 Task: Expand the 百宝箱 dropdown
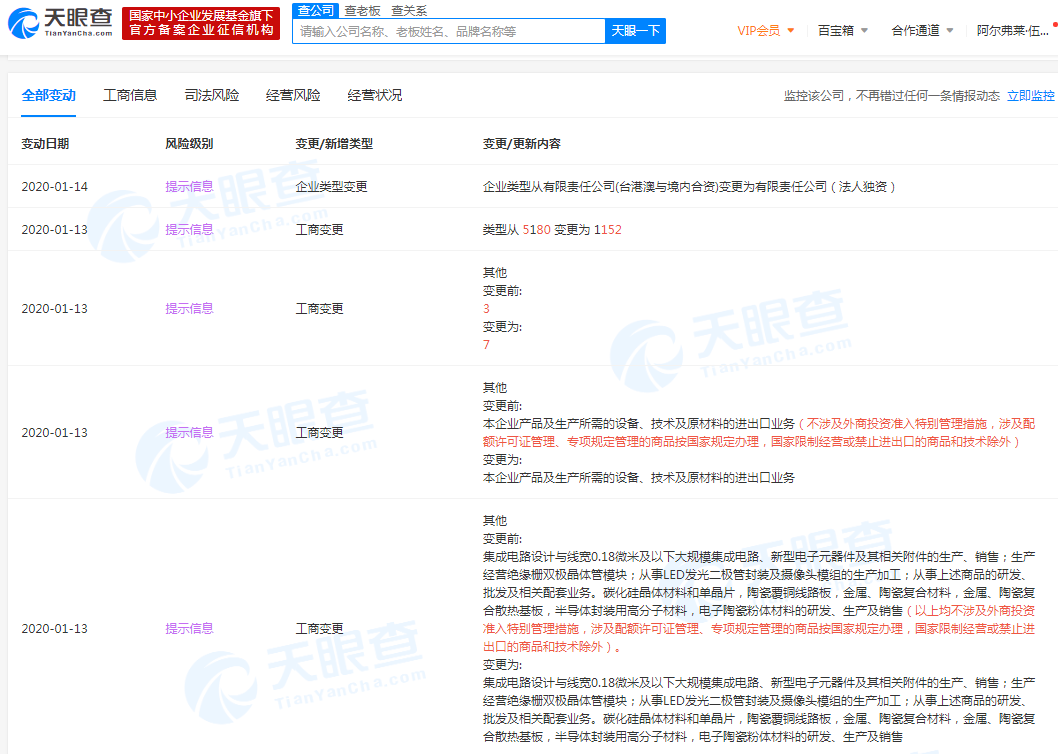pos(841,30)
